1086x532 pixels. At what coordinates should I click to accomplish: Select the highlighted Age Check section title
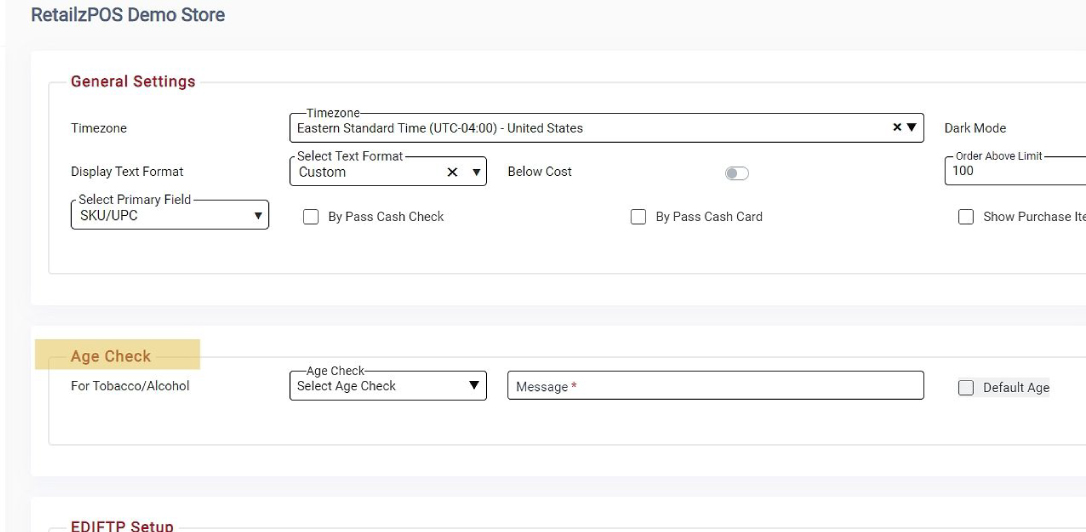point(111,356)
